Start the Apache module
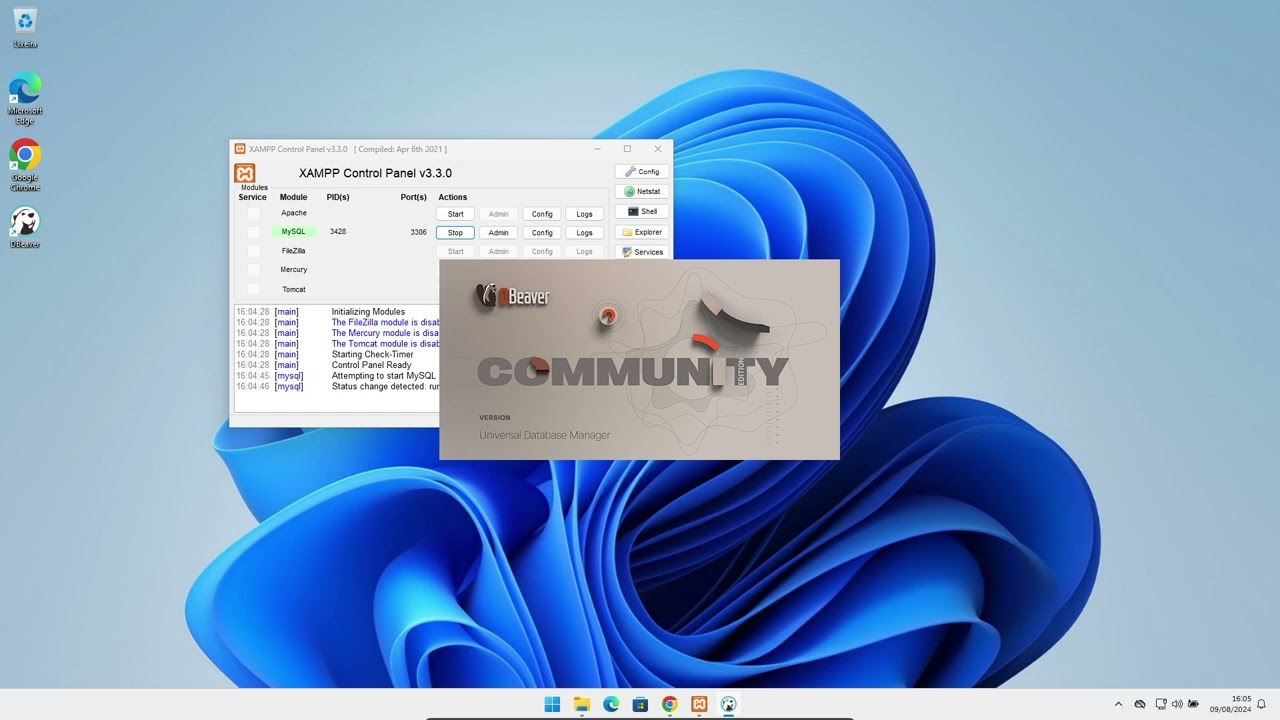This screenshot has height=720, width=1280. [x=455, y=214]
